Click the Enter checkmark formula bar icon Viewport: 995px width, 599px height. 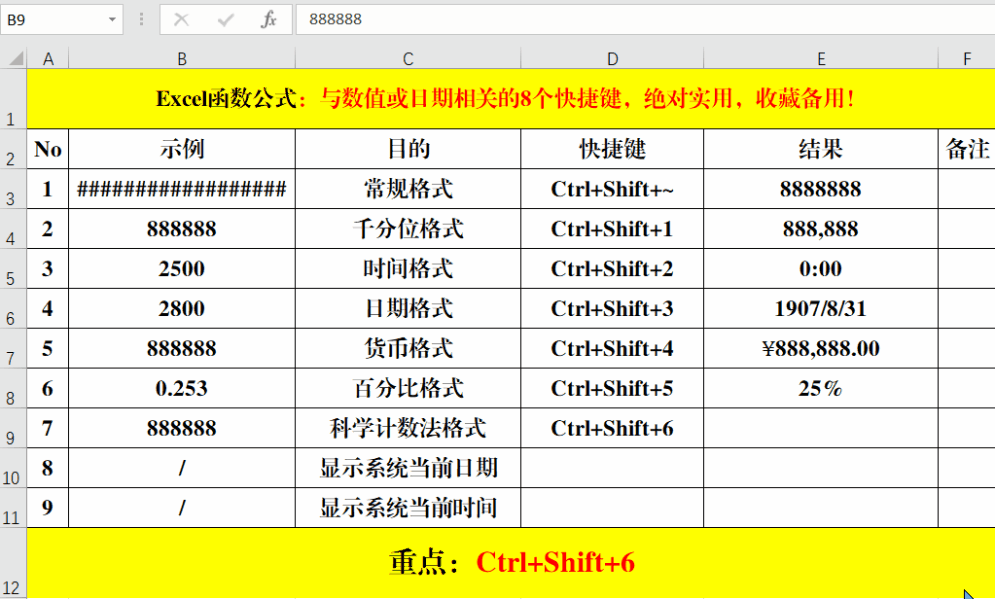coord(225,20)
